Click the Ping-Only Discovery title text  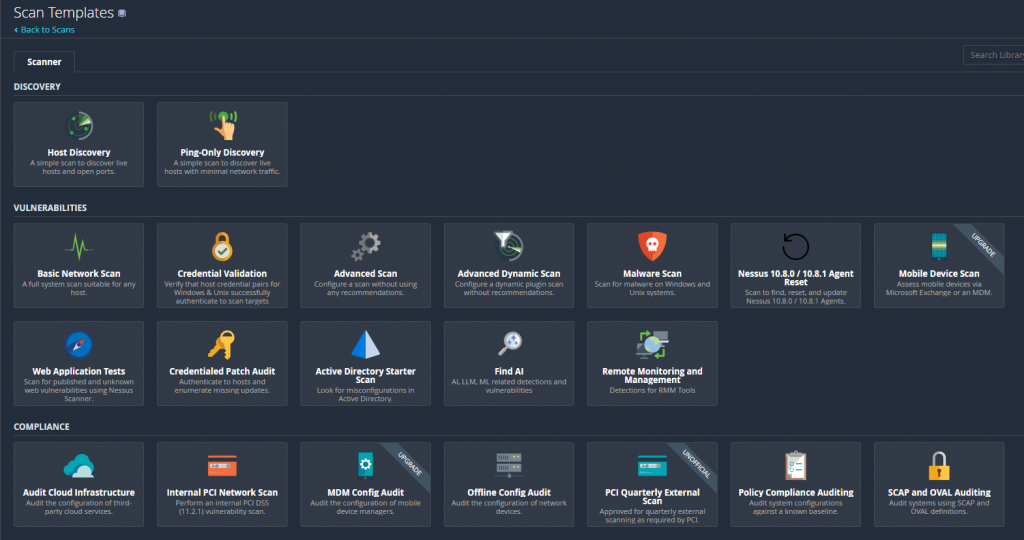pyautogui.click(x=222, y=152)
